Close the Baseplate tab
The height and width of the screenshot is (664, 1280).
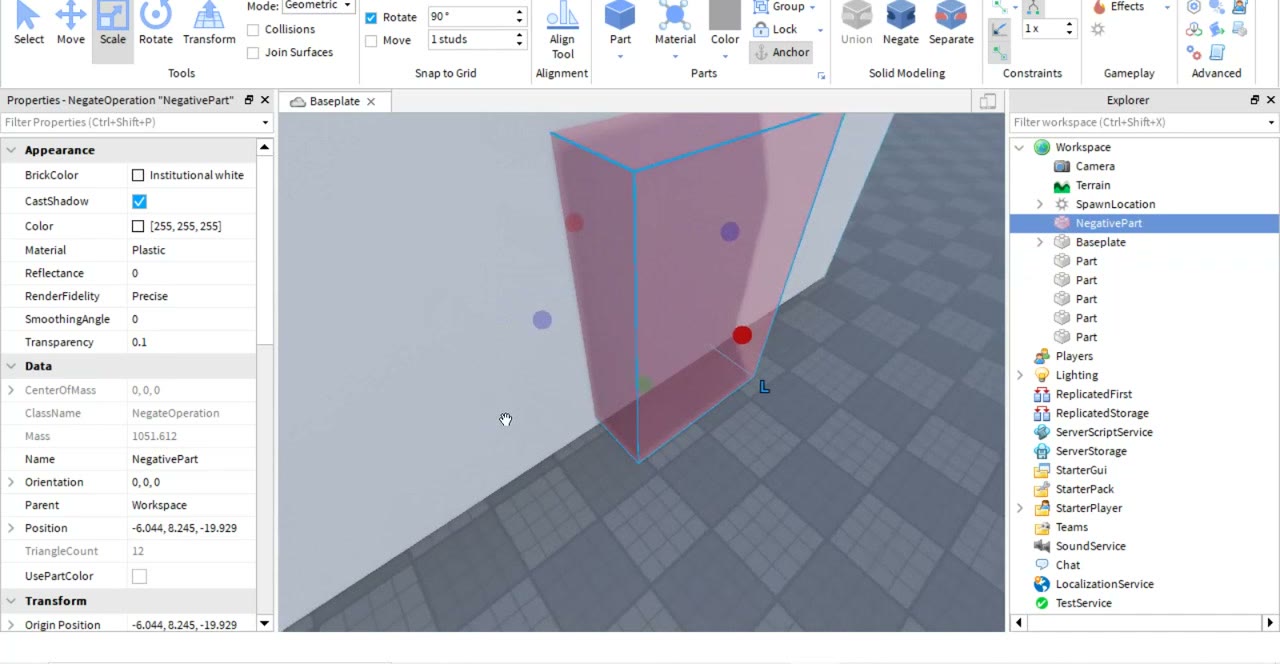click(x=371, y=101)
